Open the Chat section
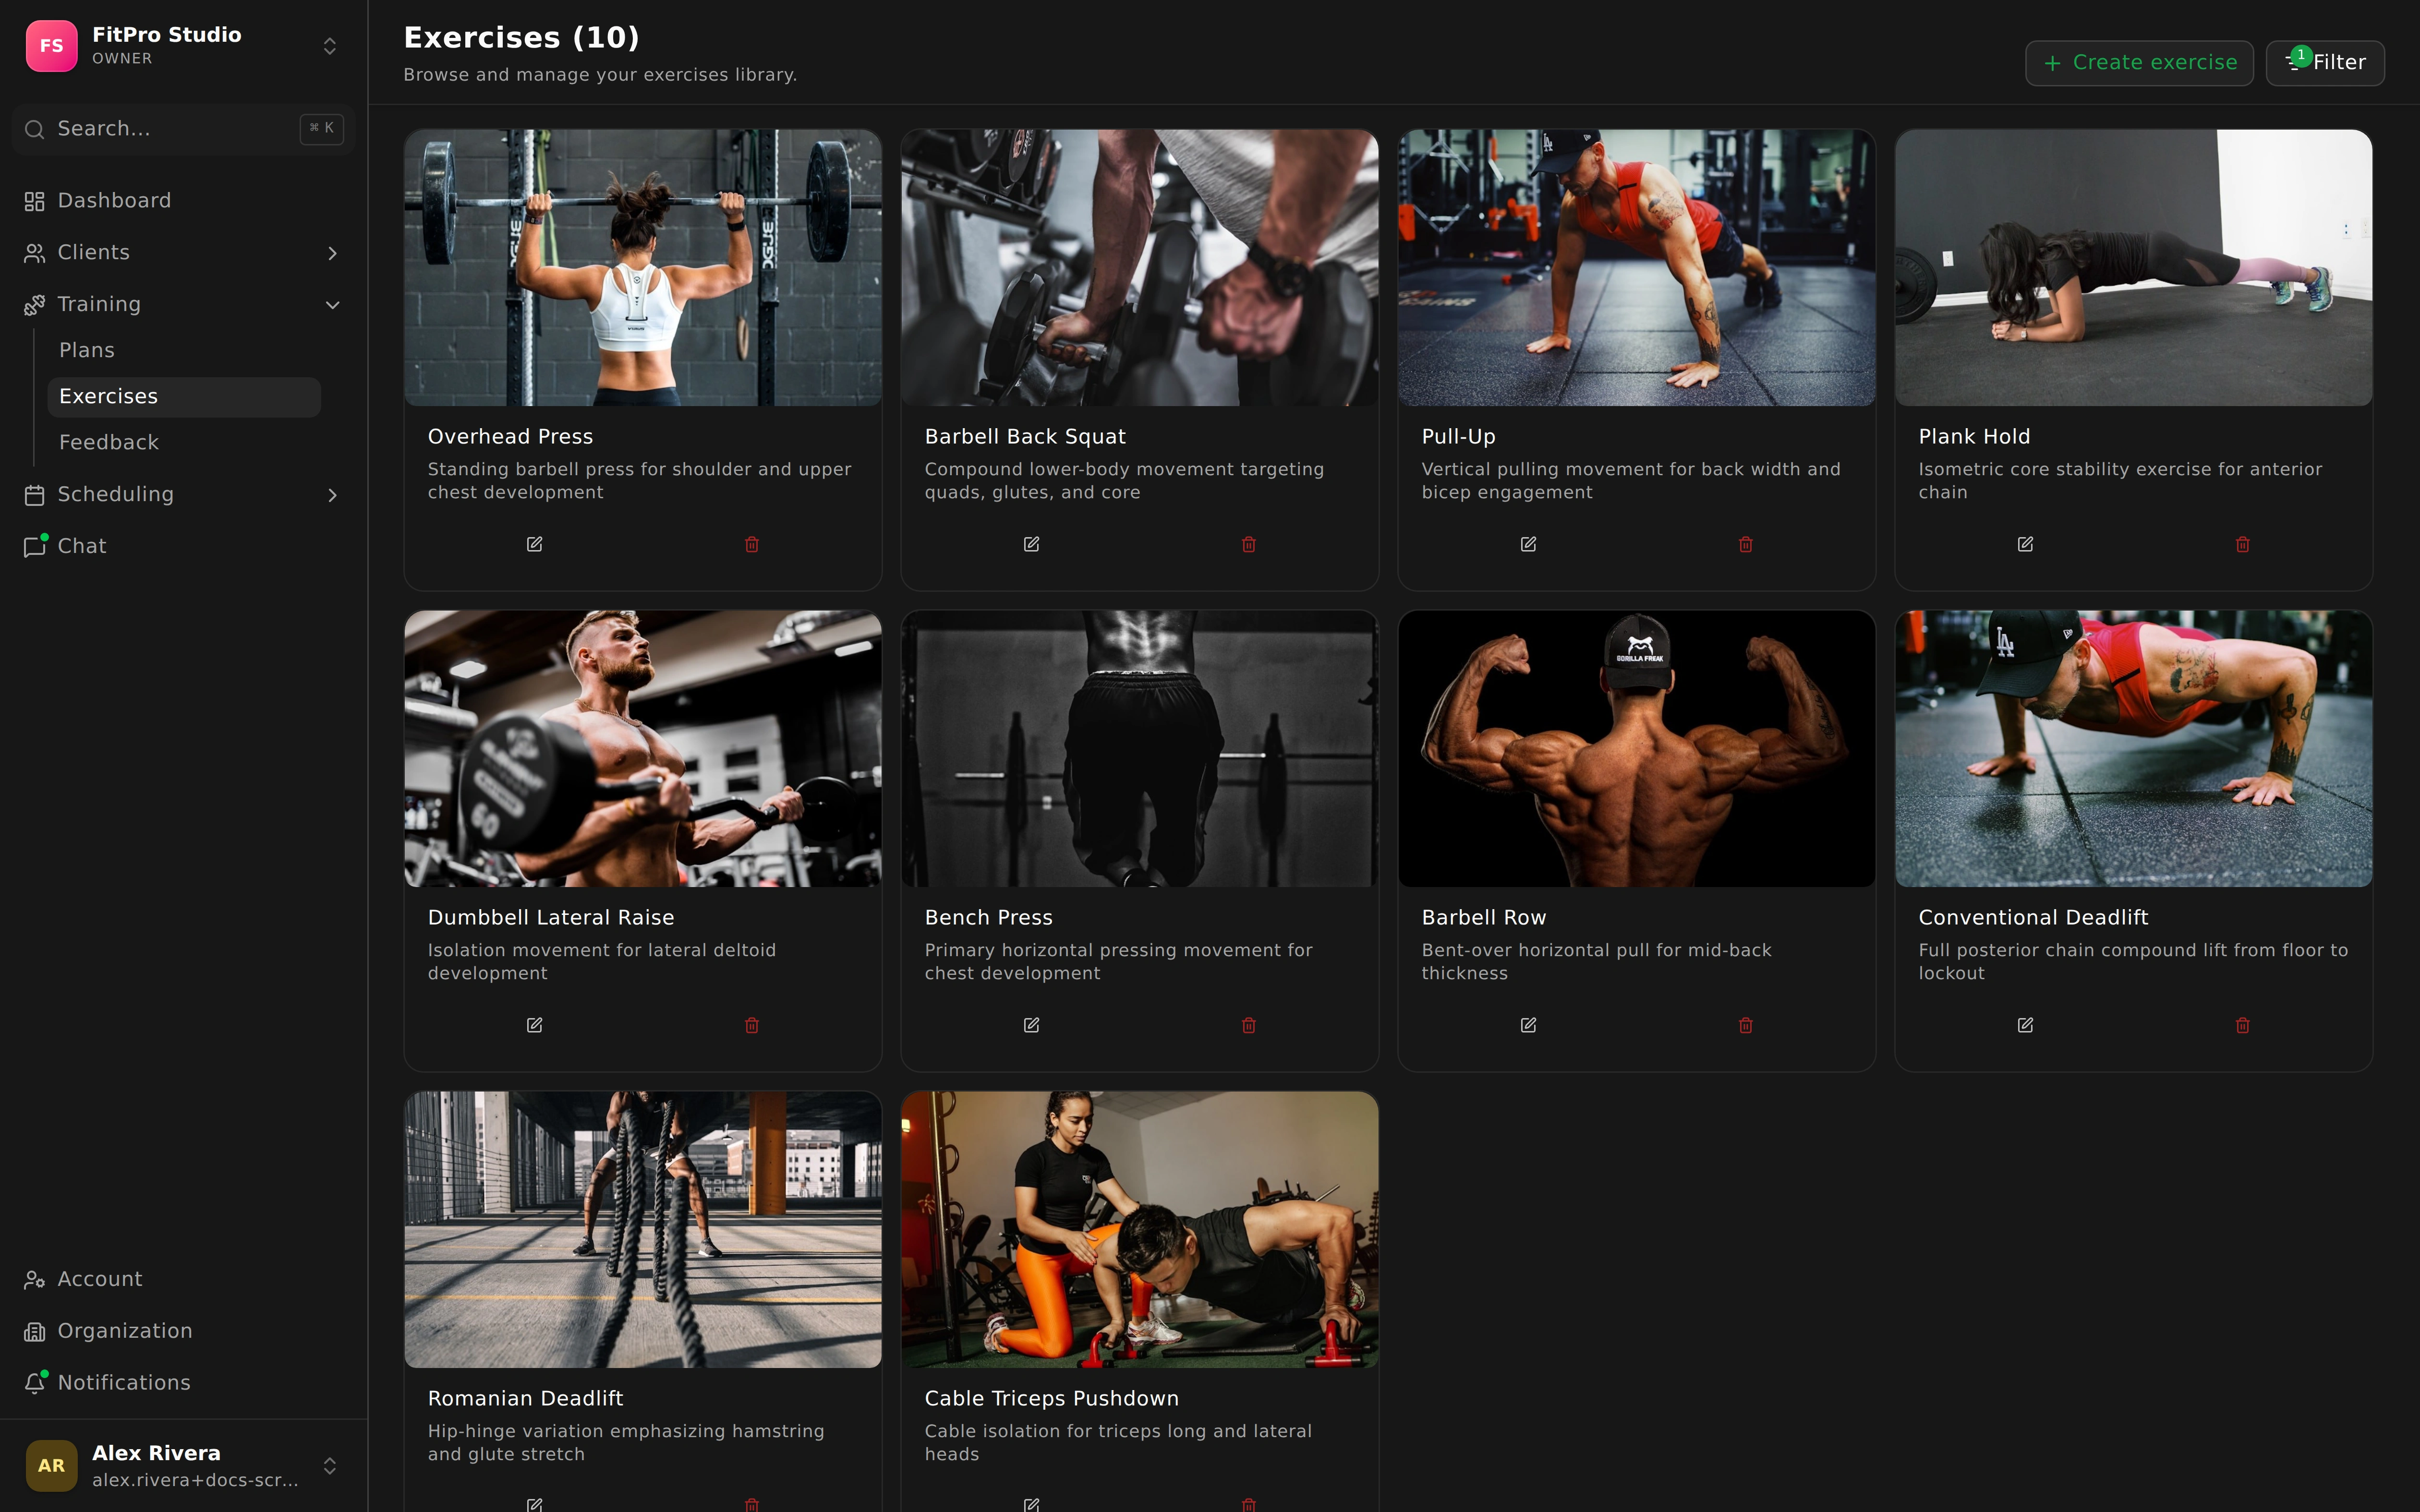This screenshot has width=2420, height=1512. tap(184, 546)
